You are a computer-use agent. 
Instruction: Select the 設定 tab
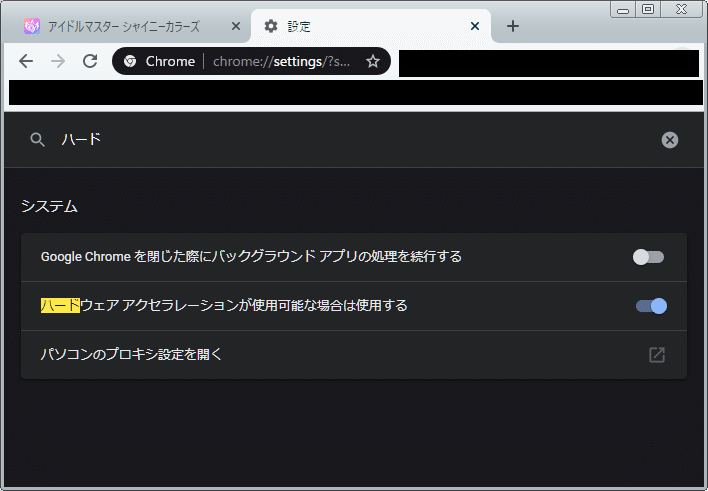click(370, 26)
